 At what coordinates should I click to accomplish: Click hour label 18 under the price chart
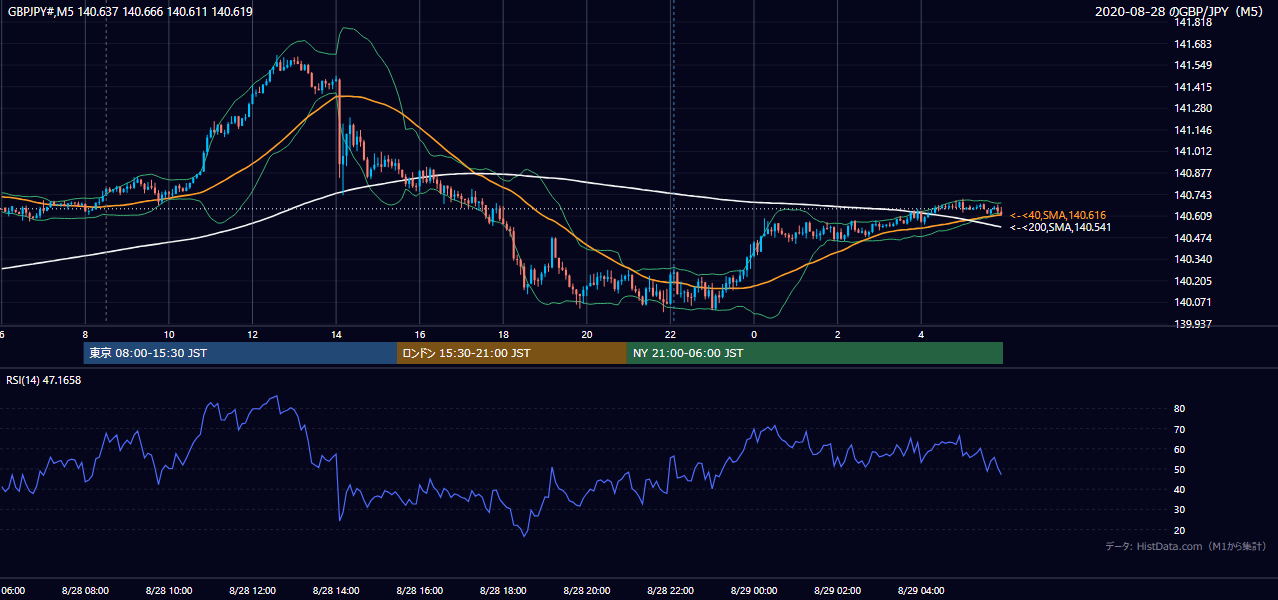click(x=504, y=335)
